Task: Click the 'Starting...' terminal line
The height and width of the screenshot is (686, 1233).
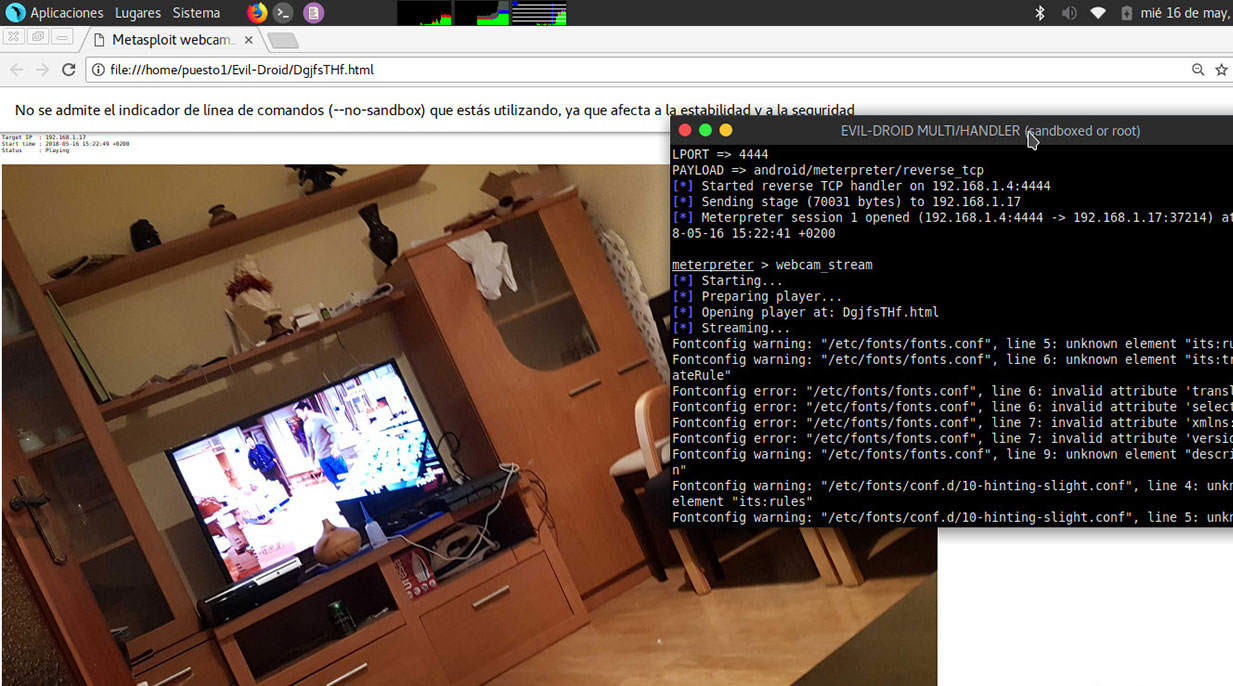Action: pos(728,281)
